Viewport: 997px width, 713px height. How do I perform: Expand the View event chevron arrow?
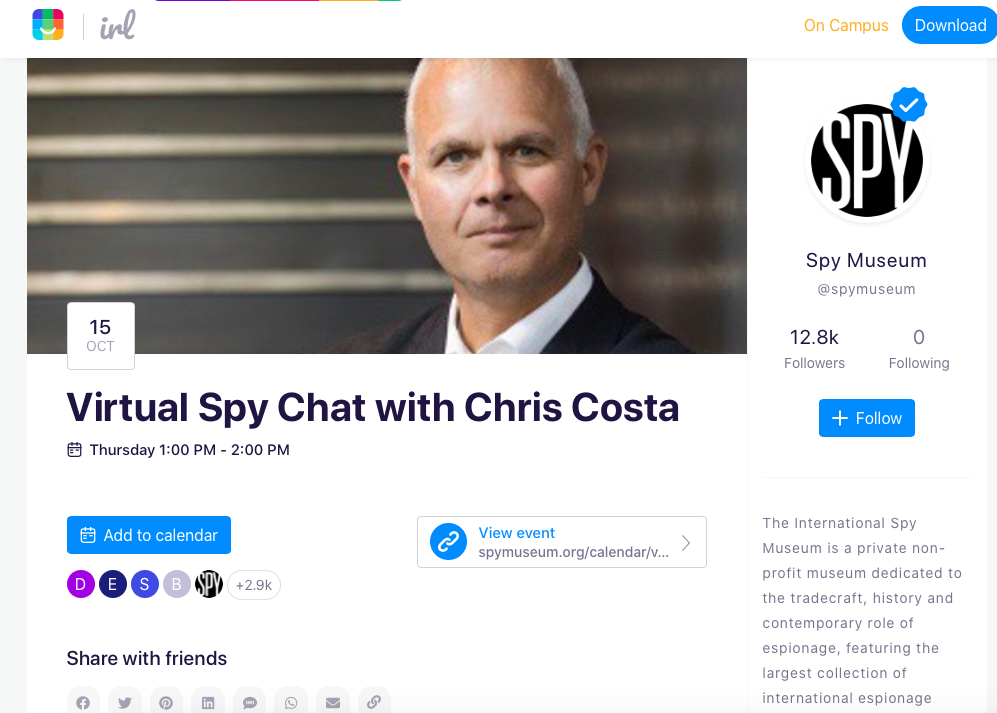(685, 543)
